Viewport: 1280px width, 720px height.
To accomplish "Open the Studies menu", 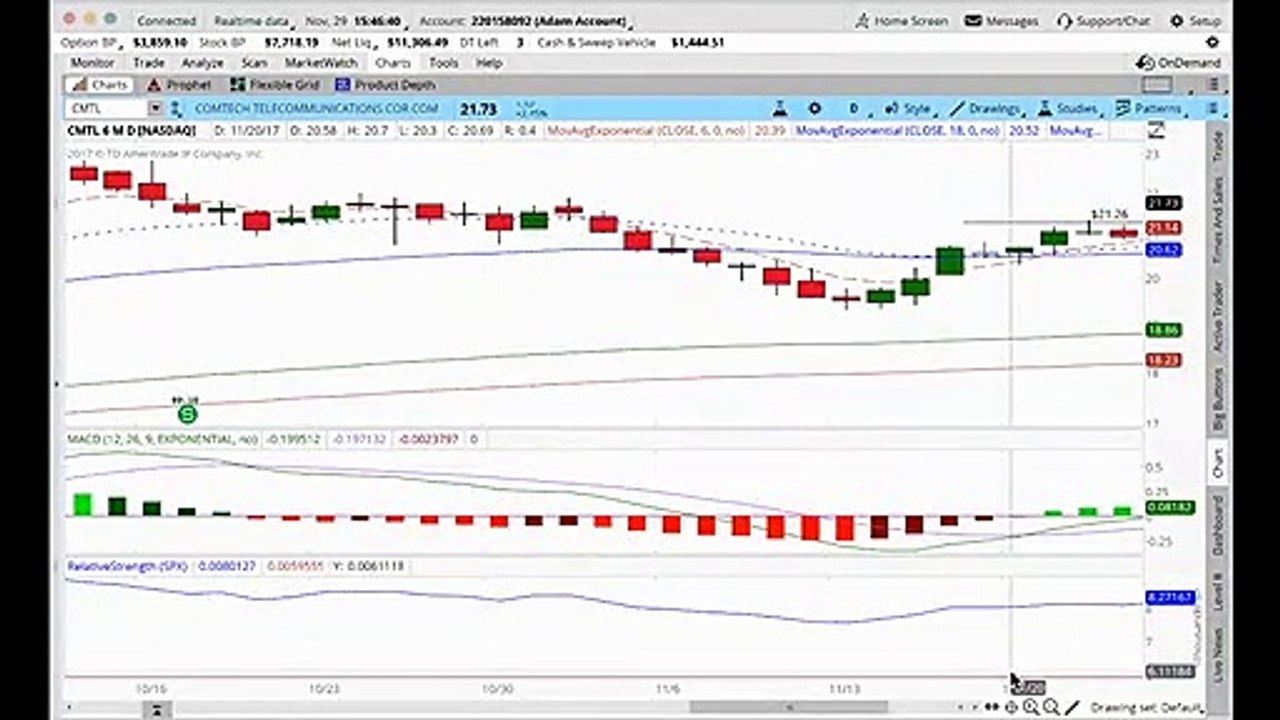I will tap(1069, 108).
